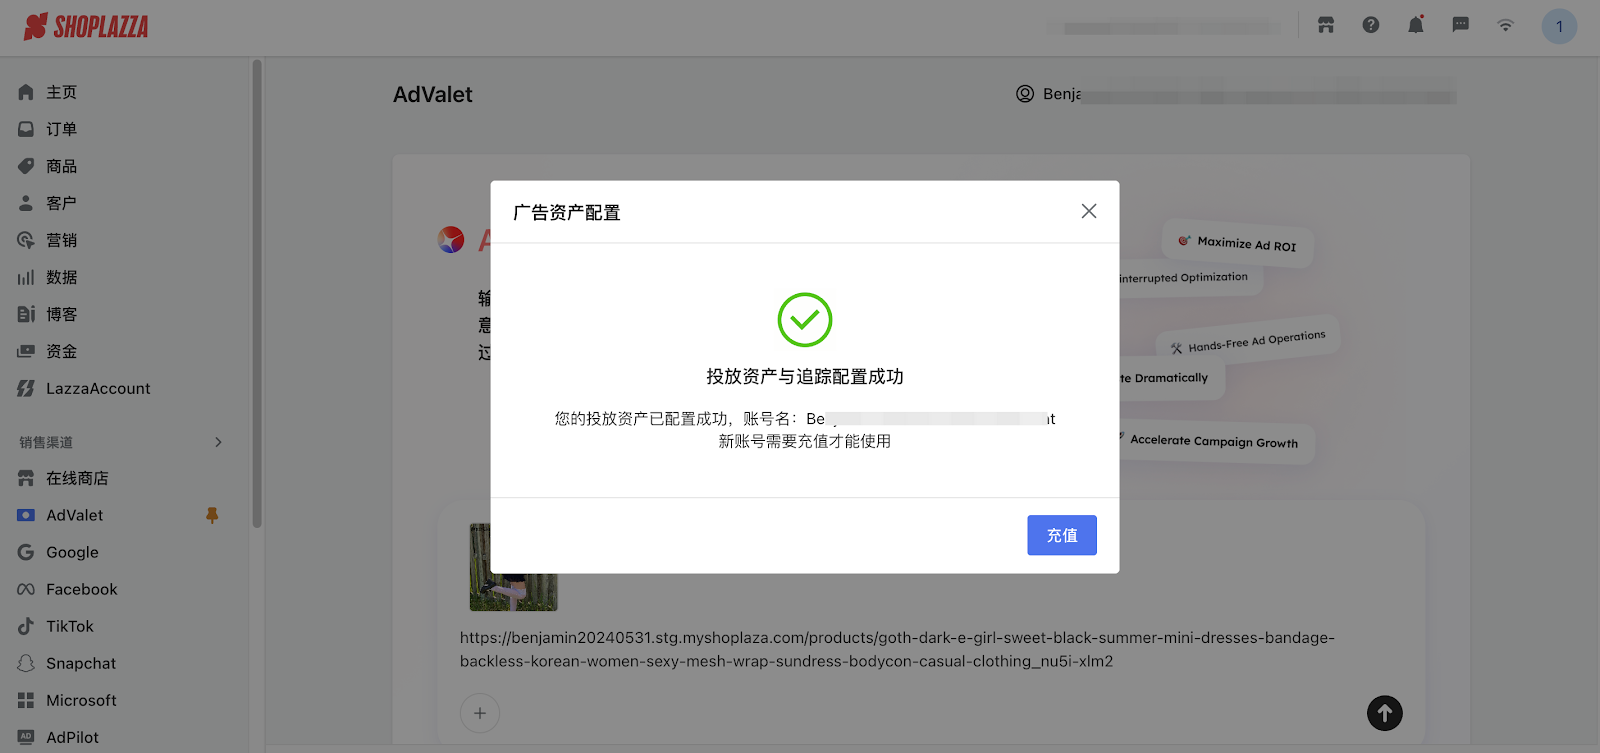
Task: Click the SHOPLAZZA logo
Action: (x=86, y=27)
